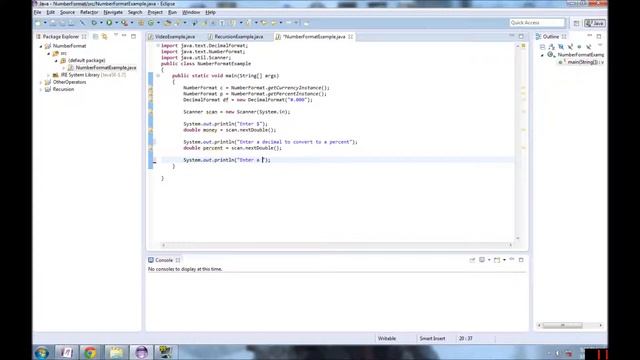Click the Save toolbar icon

tap(53, 23)
